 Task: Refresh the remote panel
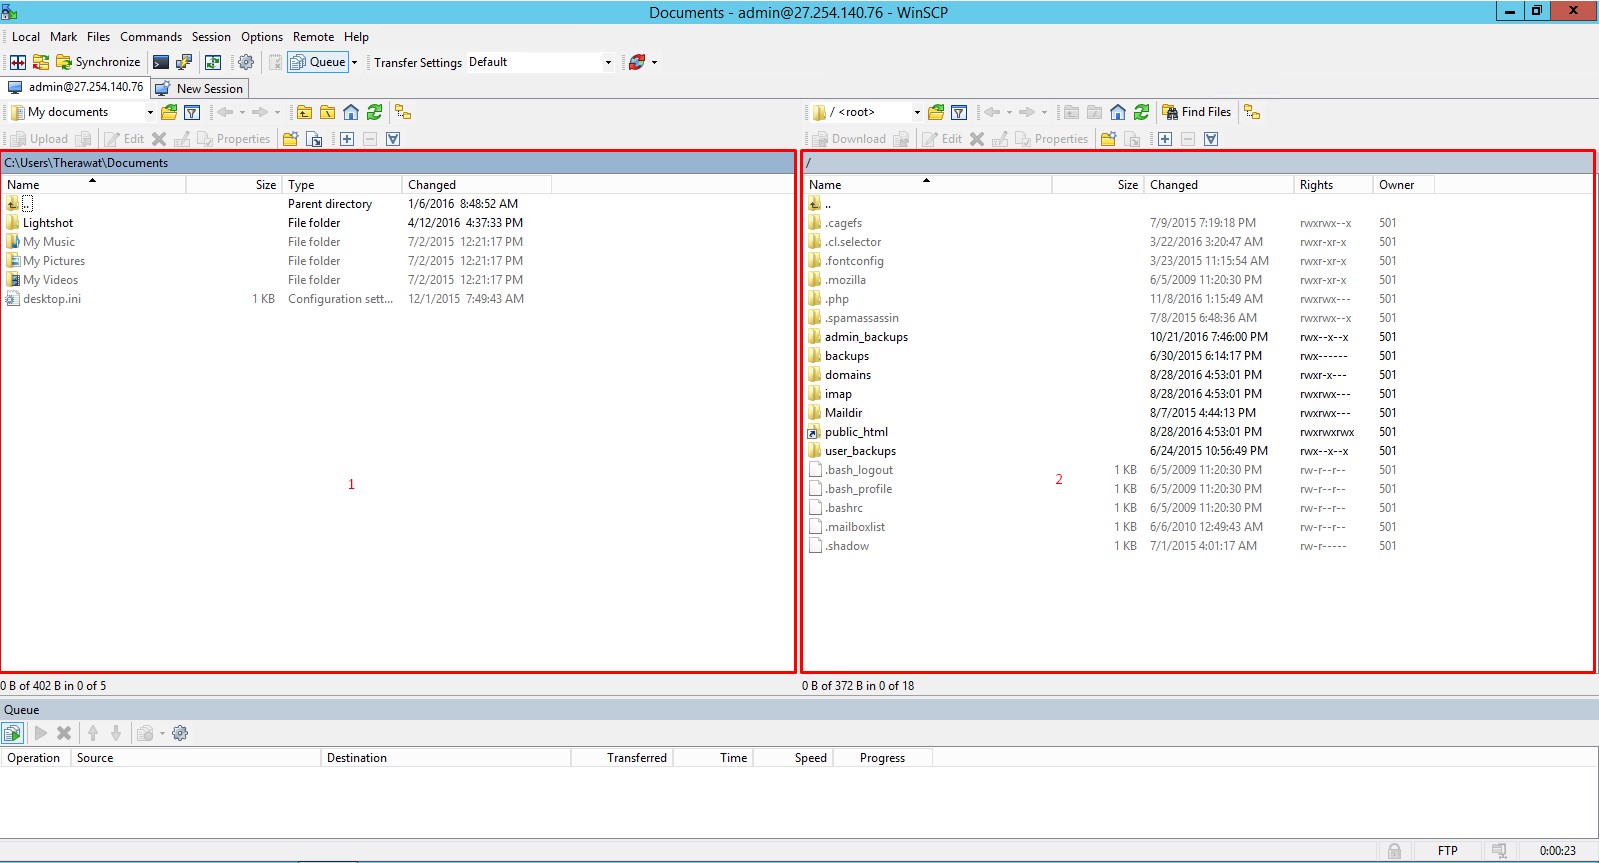[1141, 112]
